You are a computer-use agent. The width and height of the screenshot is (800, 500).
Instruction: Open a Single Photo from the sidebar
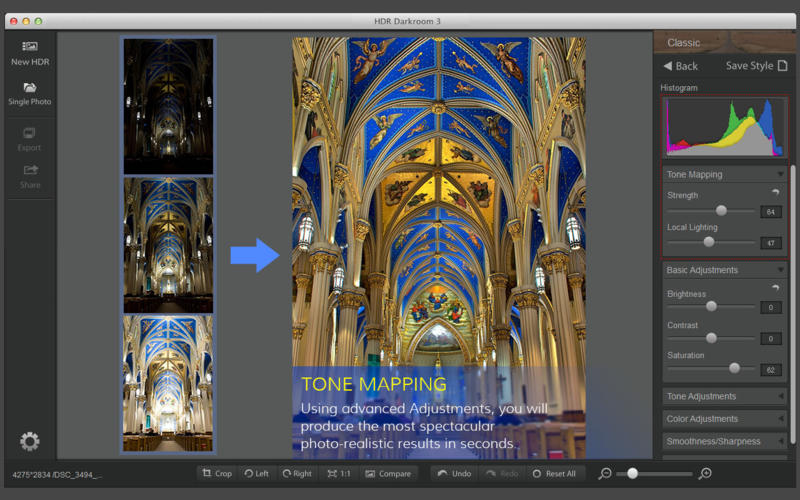[30, 88]
